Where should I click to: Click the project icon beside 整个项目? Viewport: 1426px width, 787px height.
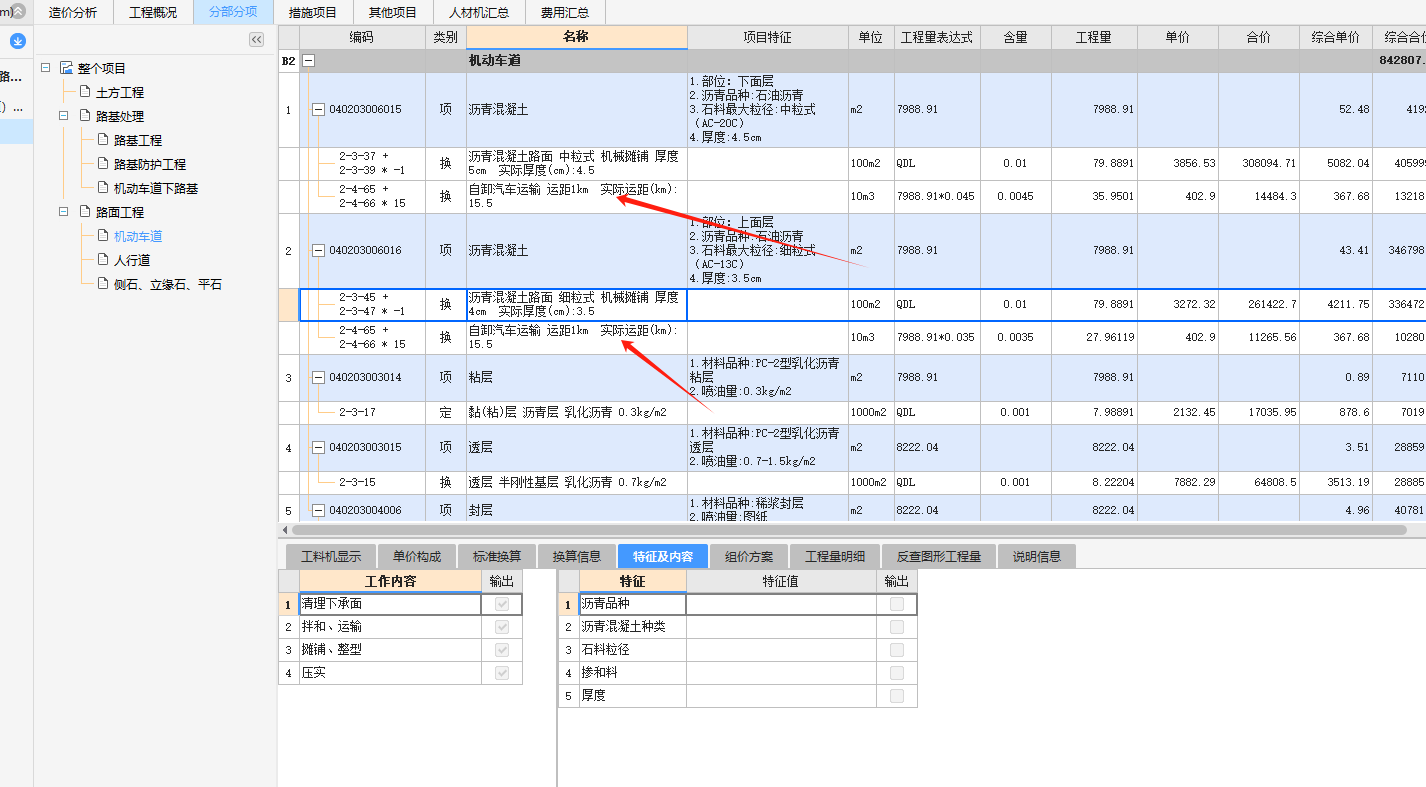click(66, 68)
